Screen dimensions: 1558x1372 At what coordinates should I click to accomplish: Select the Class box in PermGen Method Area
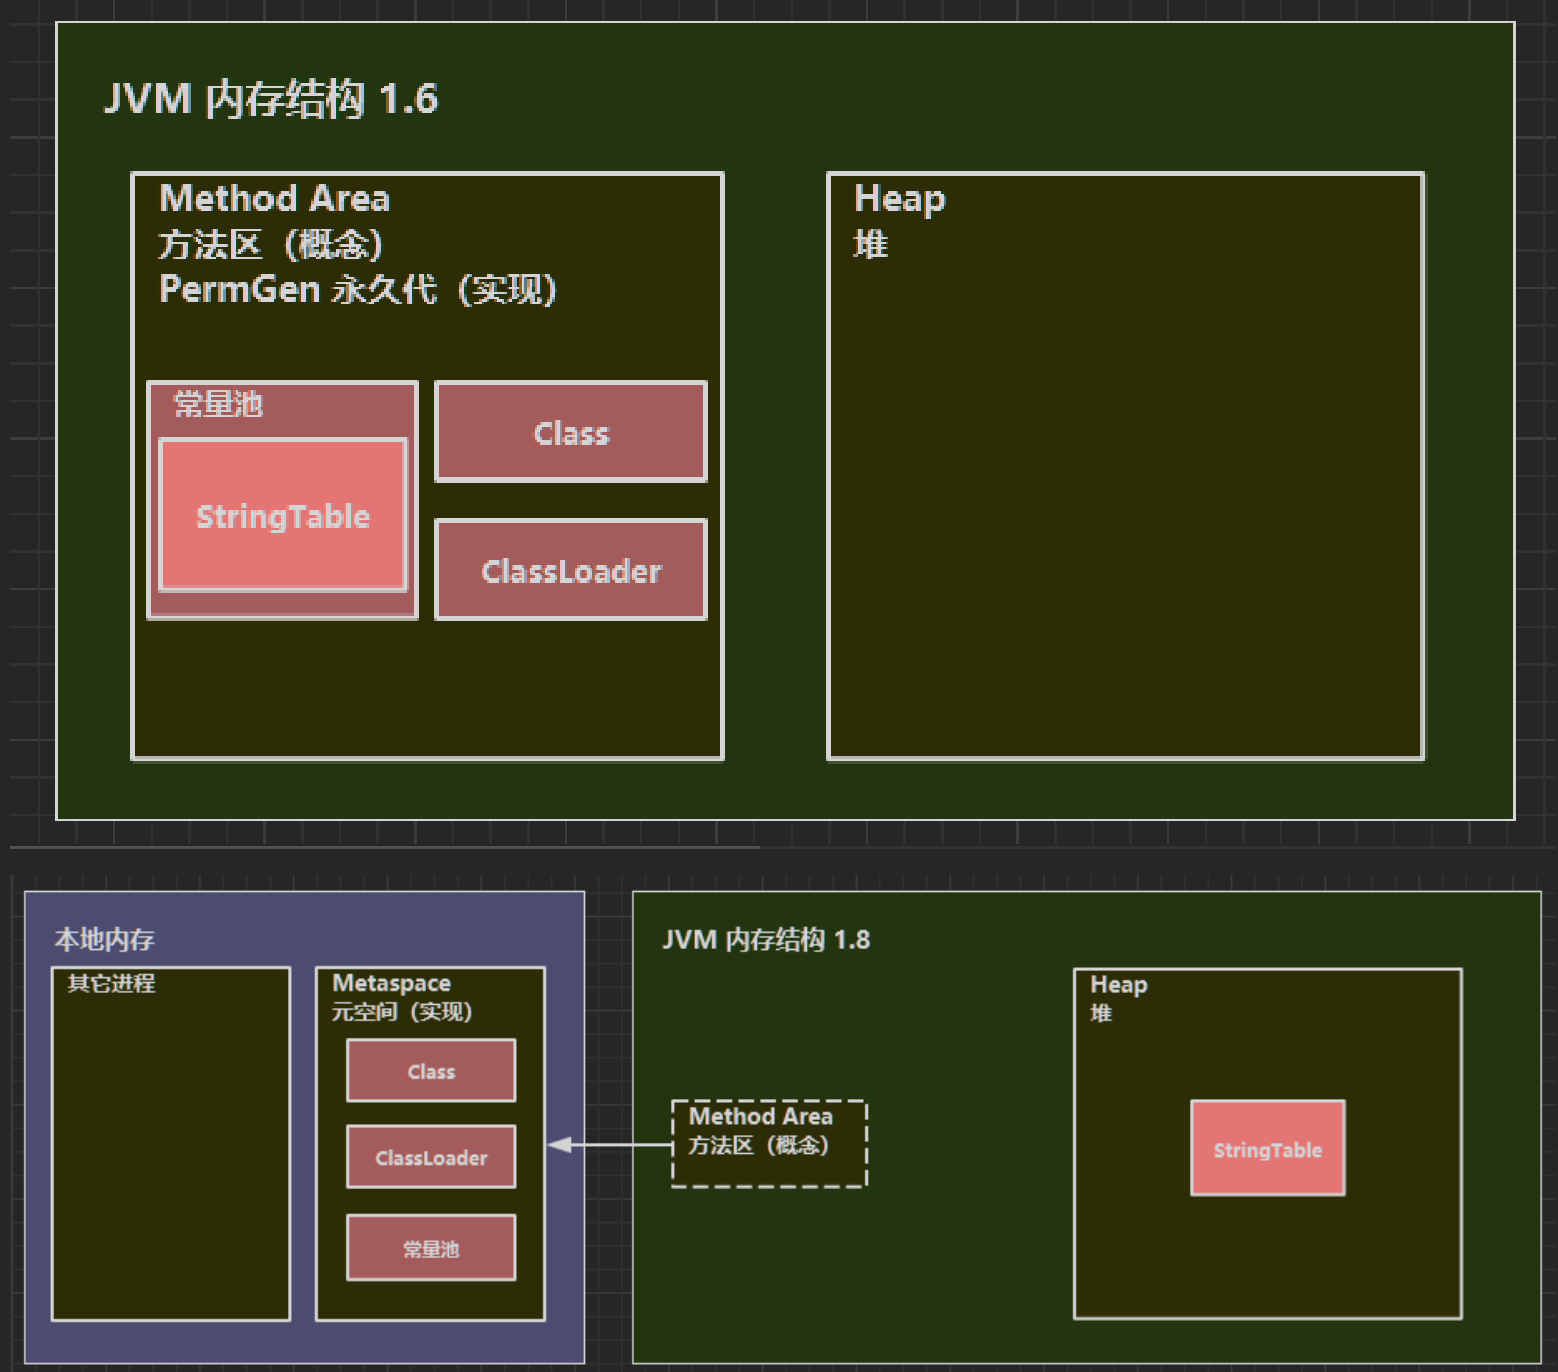click(x=571, y=433)
